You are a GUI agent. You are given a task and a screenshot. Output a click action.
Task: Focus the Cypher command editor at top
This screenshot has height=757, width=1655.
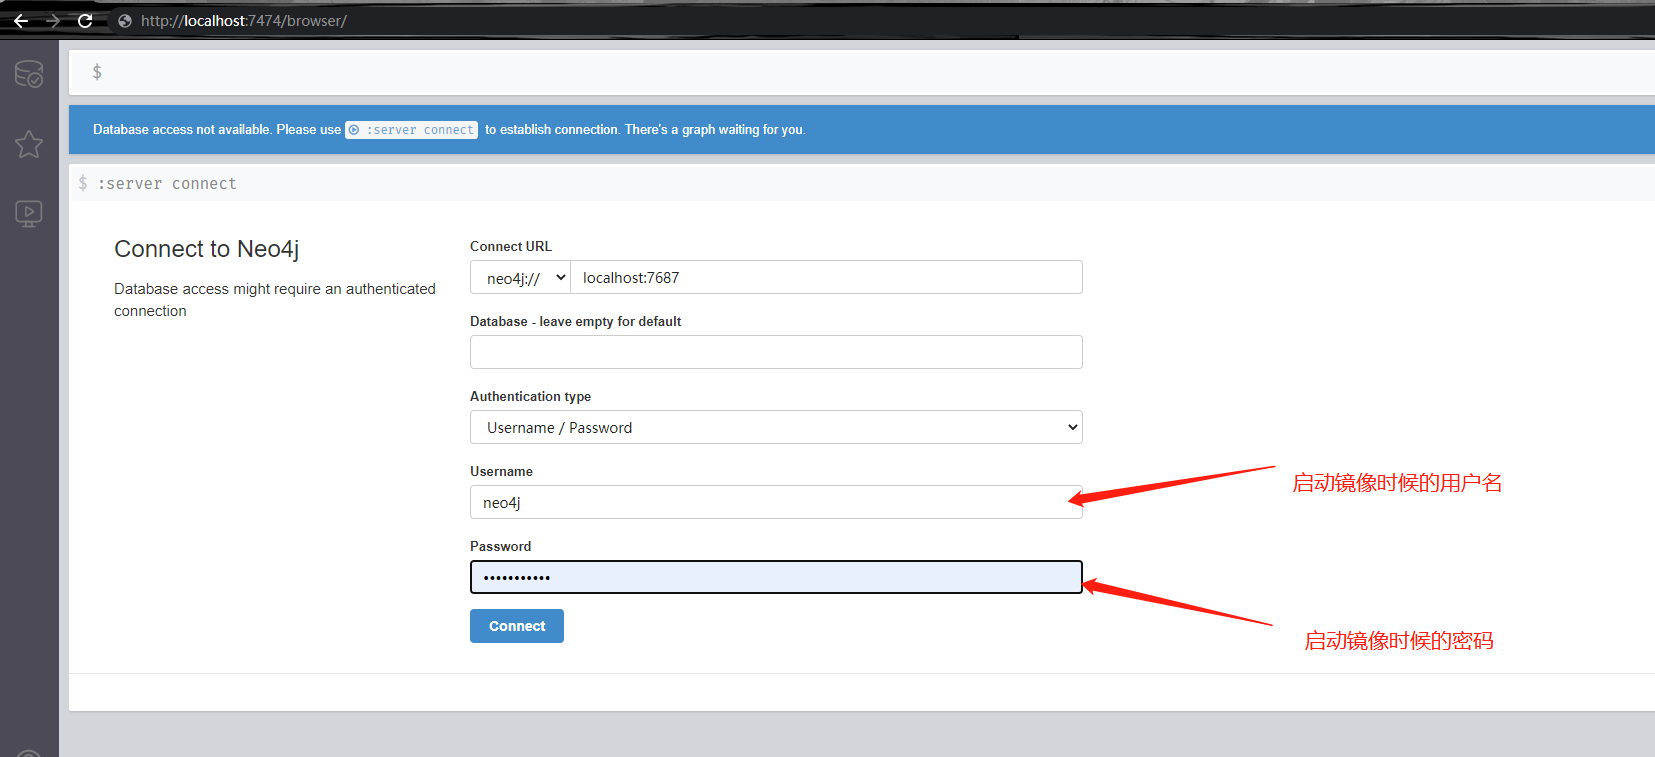click(x=862, y=72)
